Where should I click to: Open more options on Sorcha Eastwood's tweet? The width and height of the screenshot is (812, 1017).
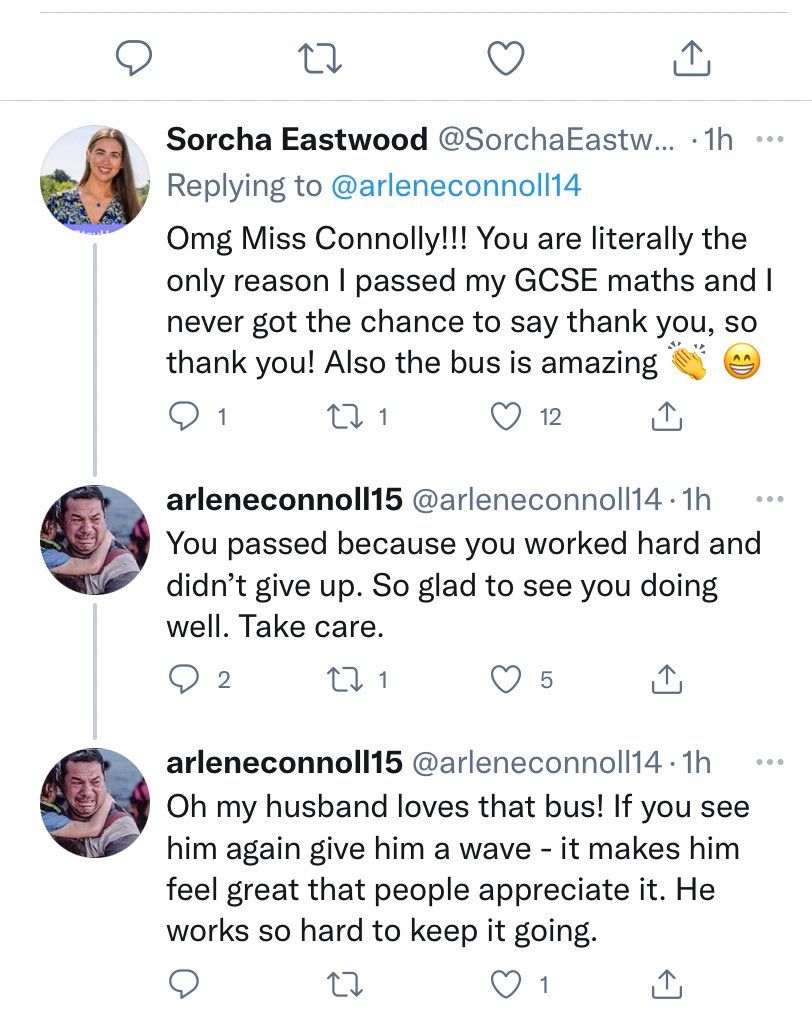[769, 140]
